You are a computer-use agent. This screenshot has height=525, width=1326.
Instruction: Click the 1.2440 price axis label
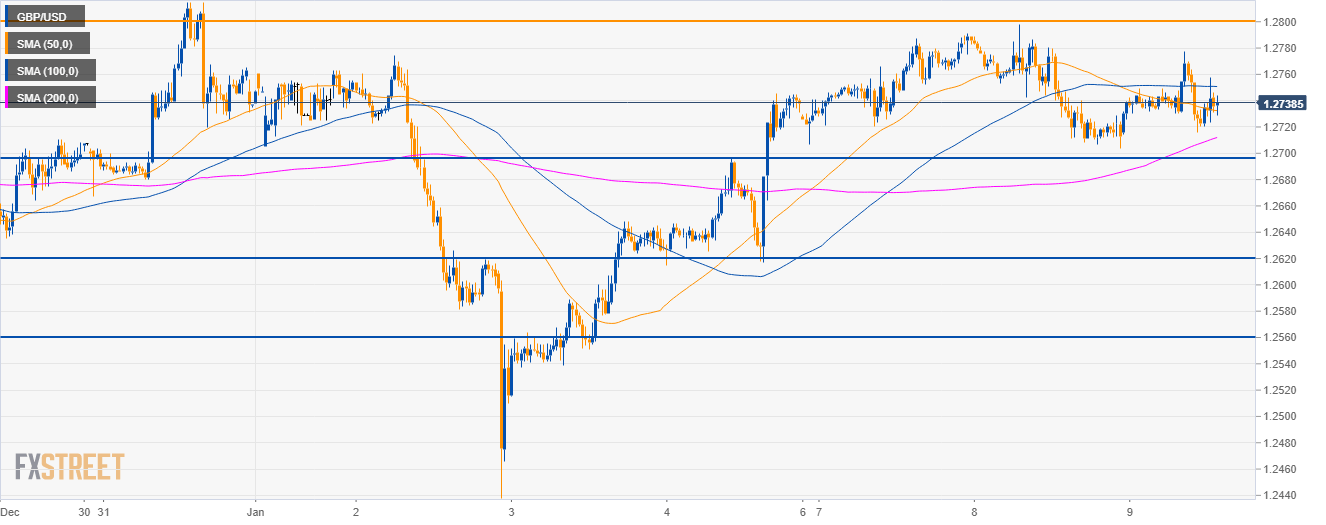pyautogui.click(x=1280, y=496)
